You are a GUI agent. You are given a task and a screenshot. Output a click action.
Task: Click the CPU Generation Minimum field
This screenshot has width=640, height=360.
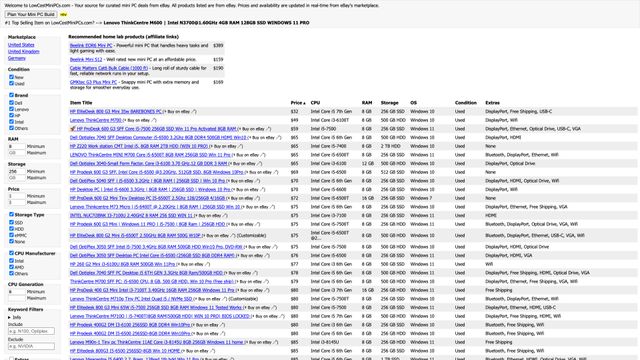[16, 292]
